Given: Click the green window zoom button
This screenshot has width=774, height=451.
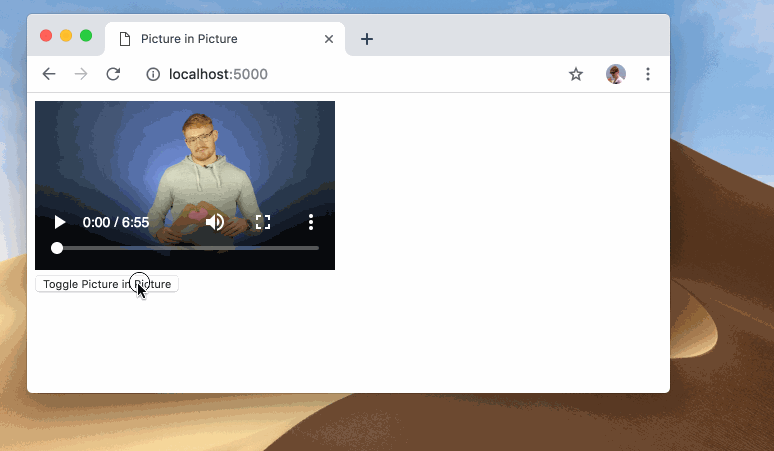Looking at the screenshot, I should click(86, 36).
